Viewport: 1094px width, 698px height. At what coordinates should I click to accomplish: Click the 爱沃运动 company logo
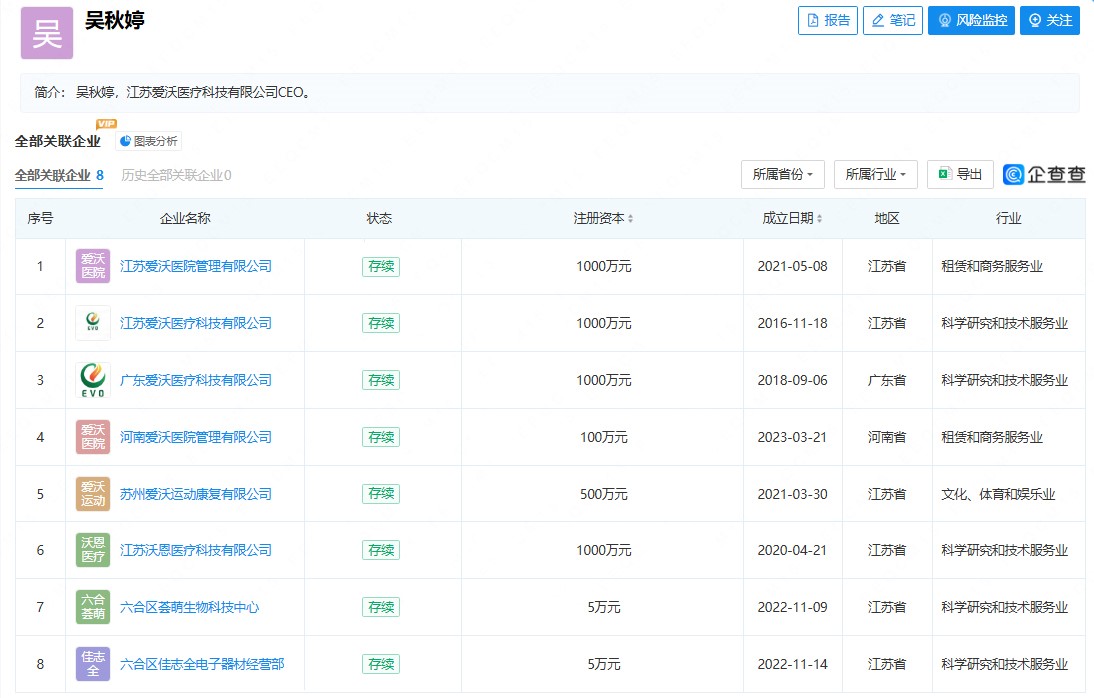tap(93, 494)
